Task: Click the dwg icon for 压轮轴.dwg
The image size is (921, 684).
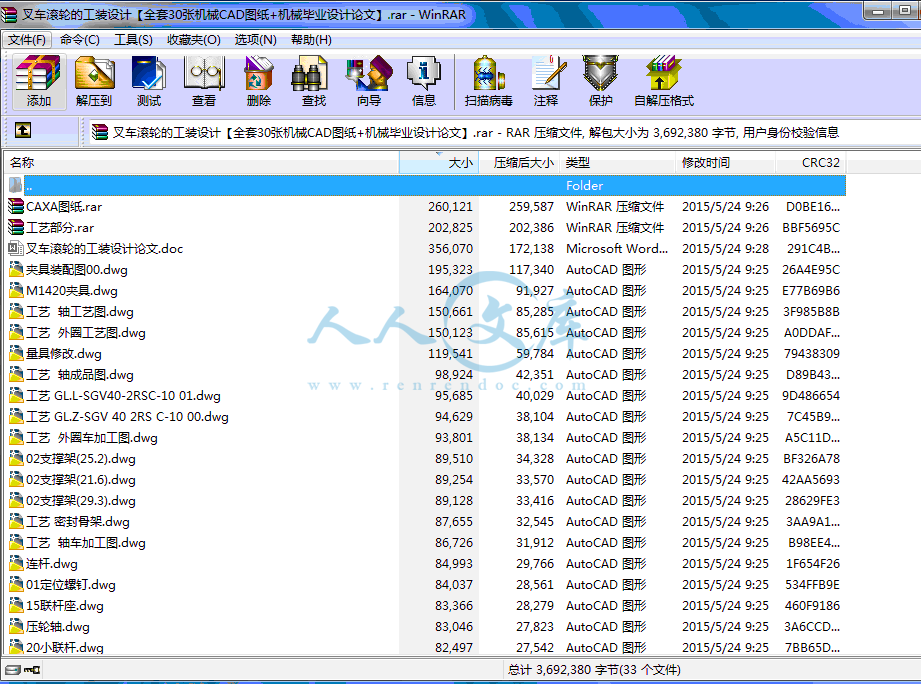Action: (x=16, y=626)
